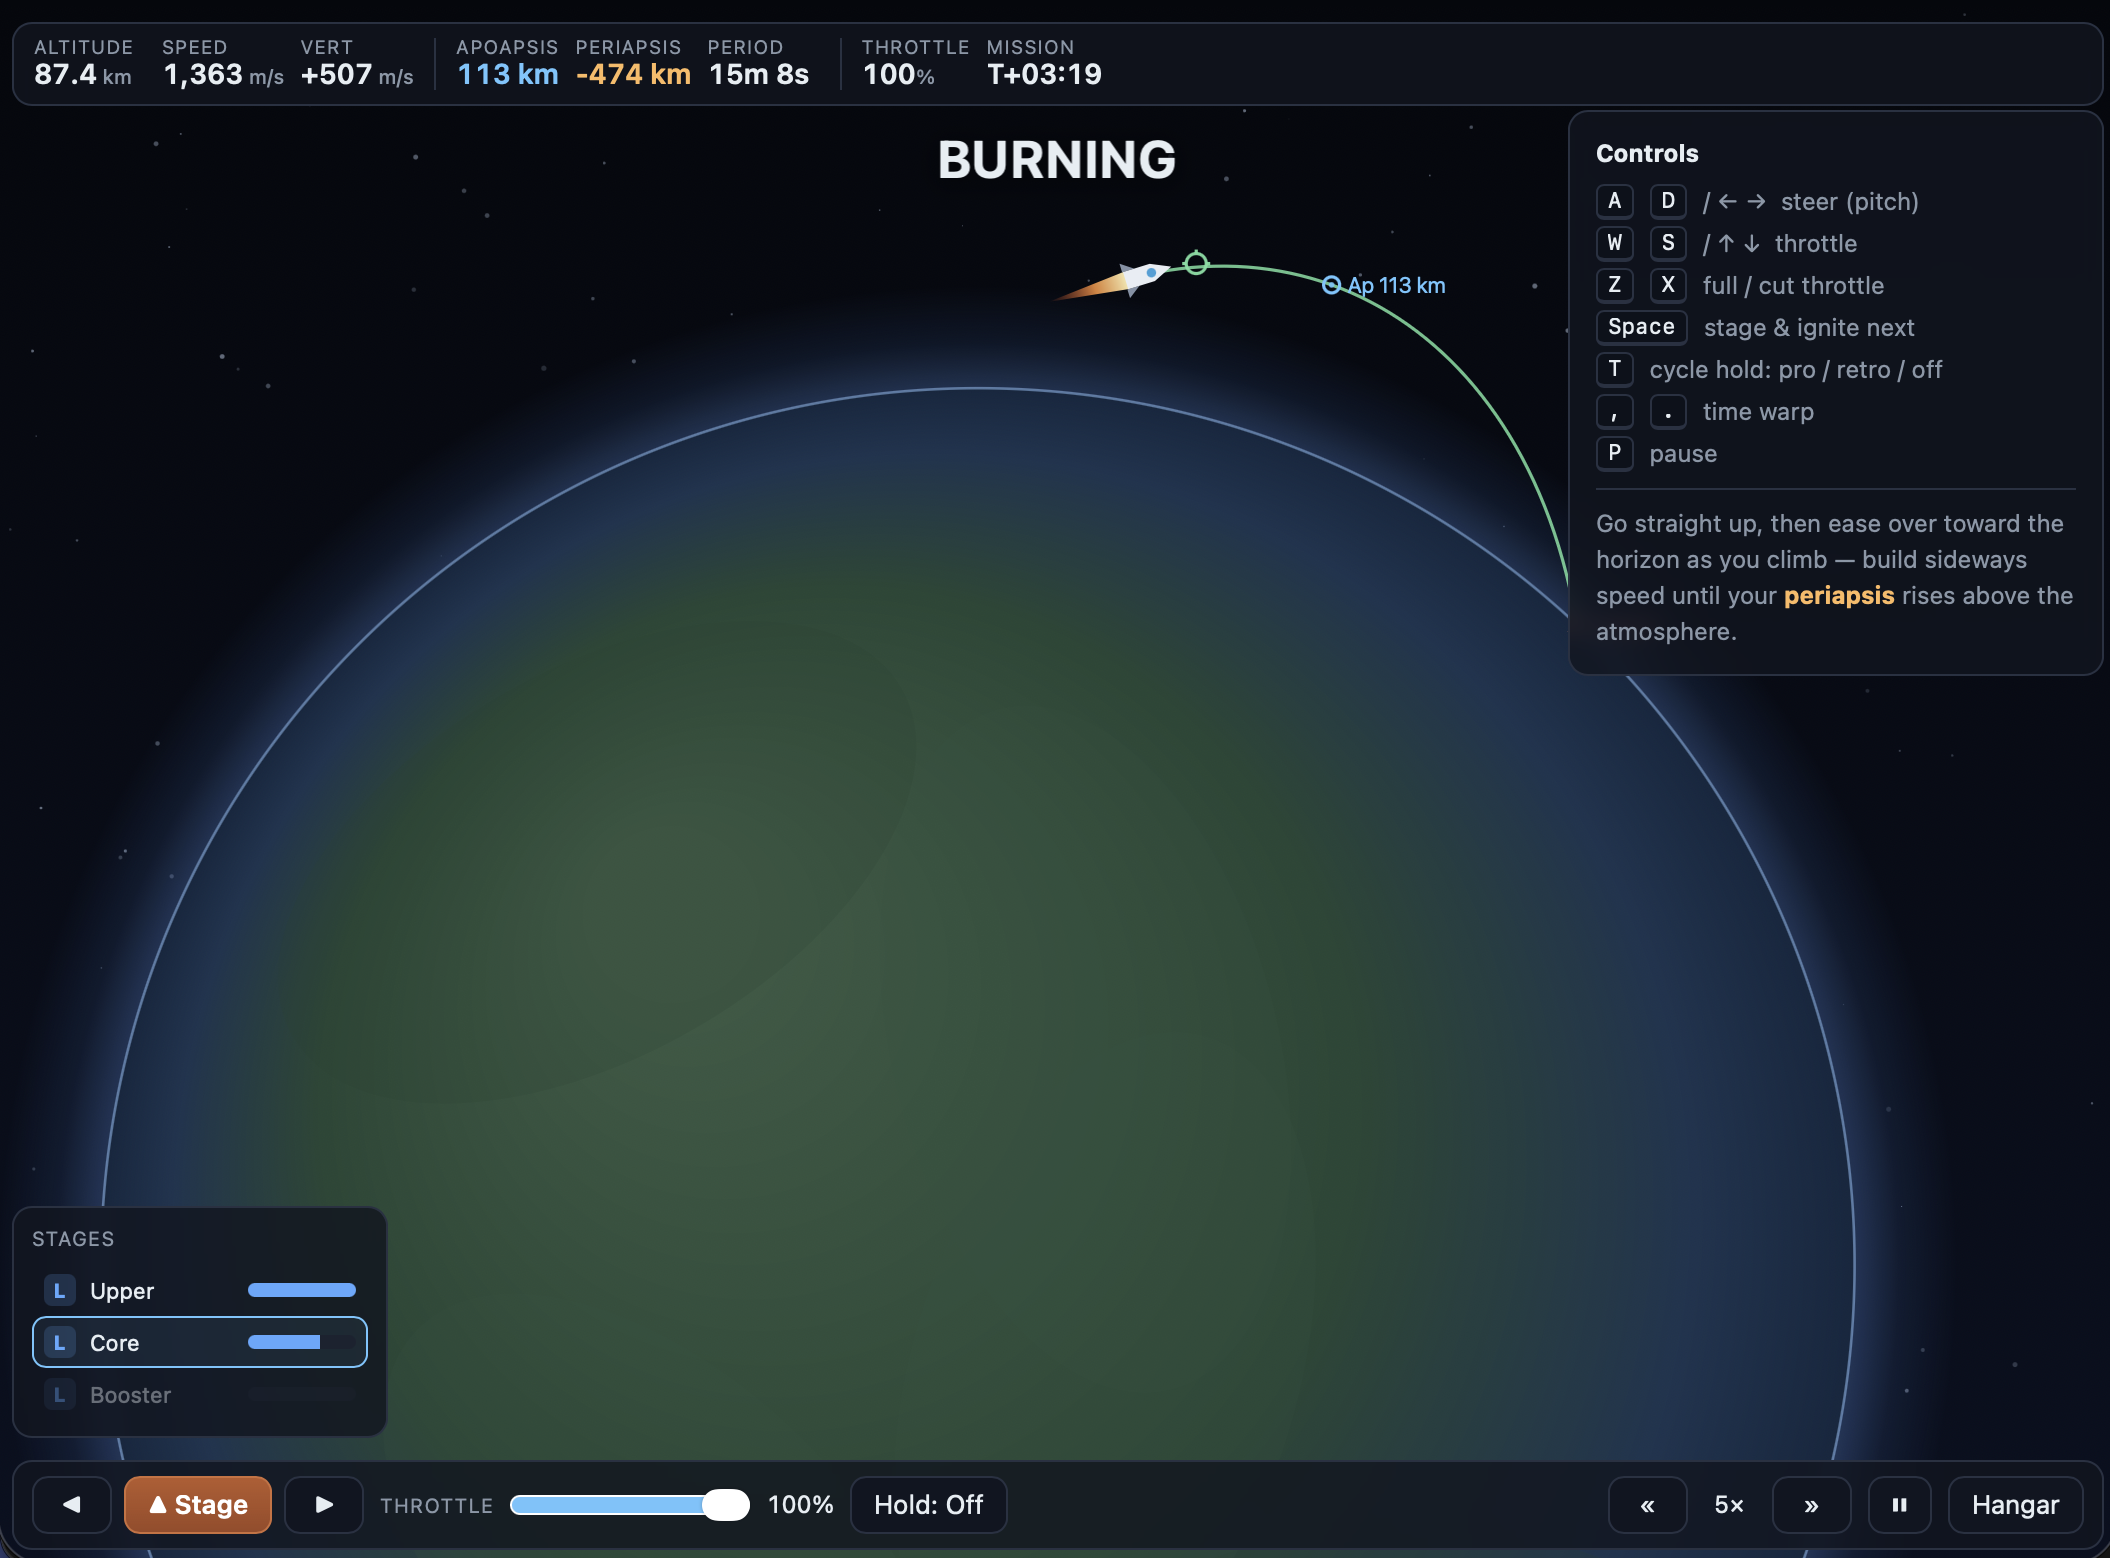Image resolution: width=2110 pixels, height=1558 pixels.
Task: Steer left with the left arrow button
Action: [x=71, y=1504]
